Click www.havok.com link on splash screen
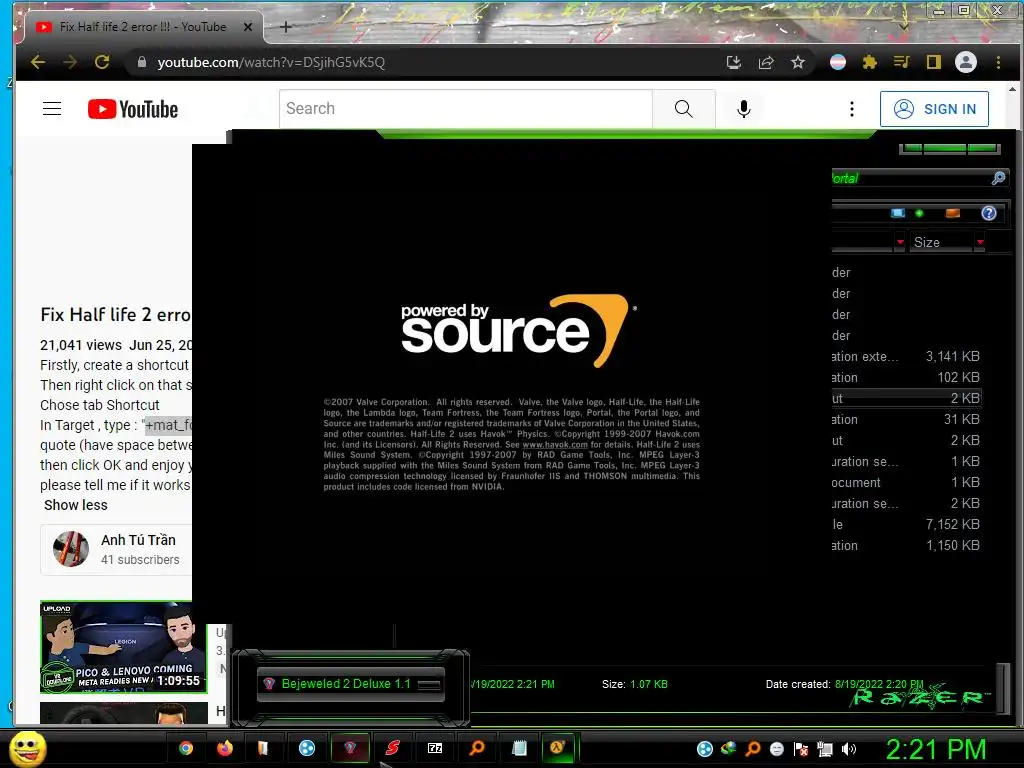Image resolution: width=1024 pixels, height=768 pixels. click(554, 445)
